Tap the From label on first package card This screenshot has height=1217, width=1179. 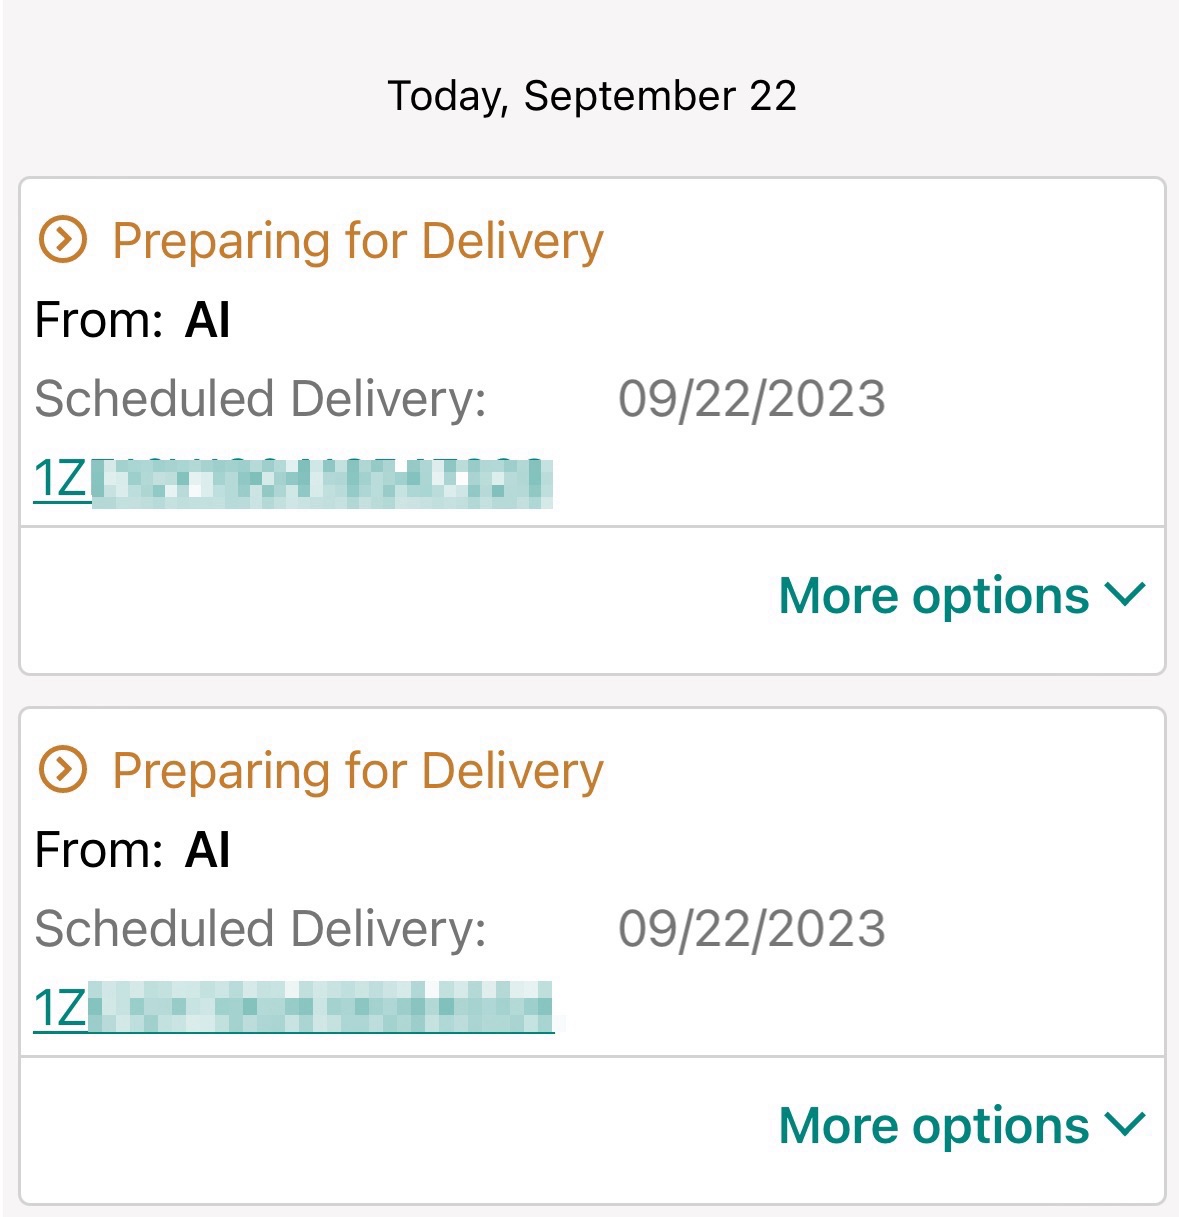tap(99, 321)
